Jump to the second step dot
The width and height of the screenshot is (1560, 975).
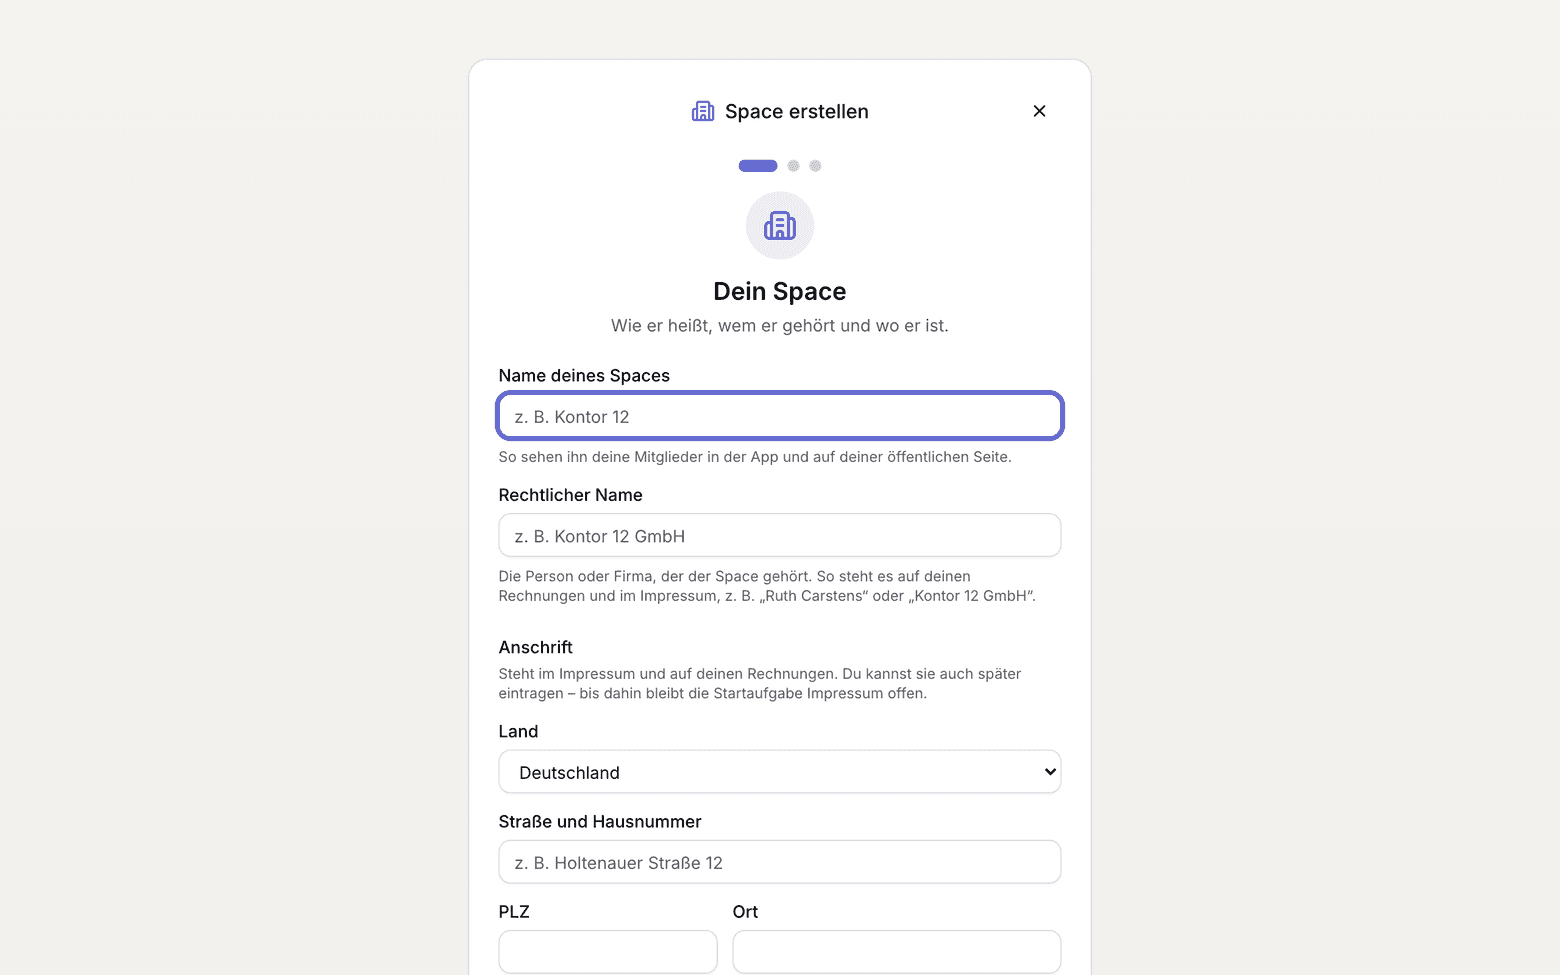793,166
